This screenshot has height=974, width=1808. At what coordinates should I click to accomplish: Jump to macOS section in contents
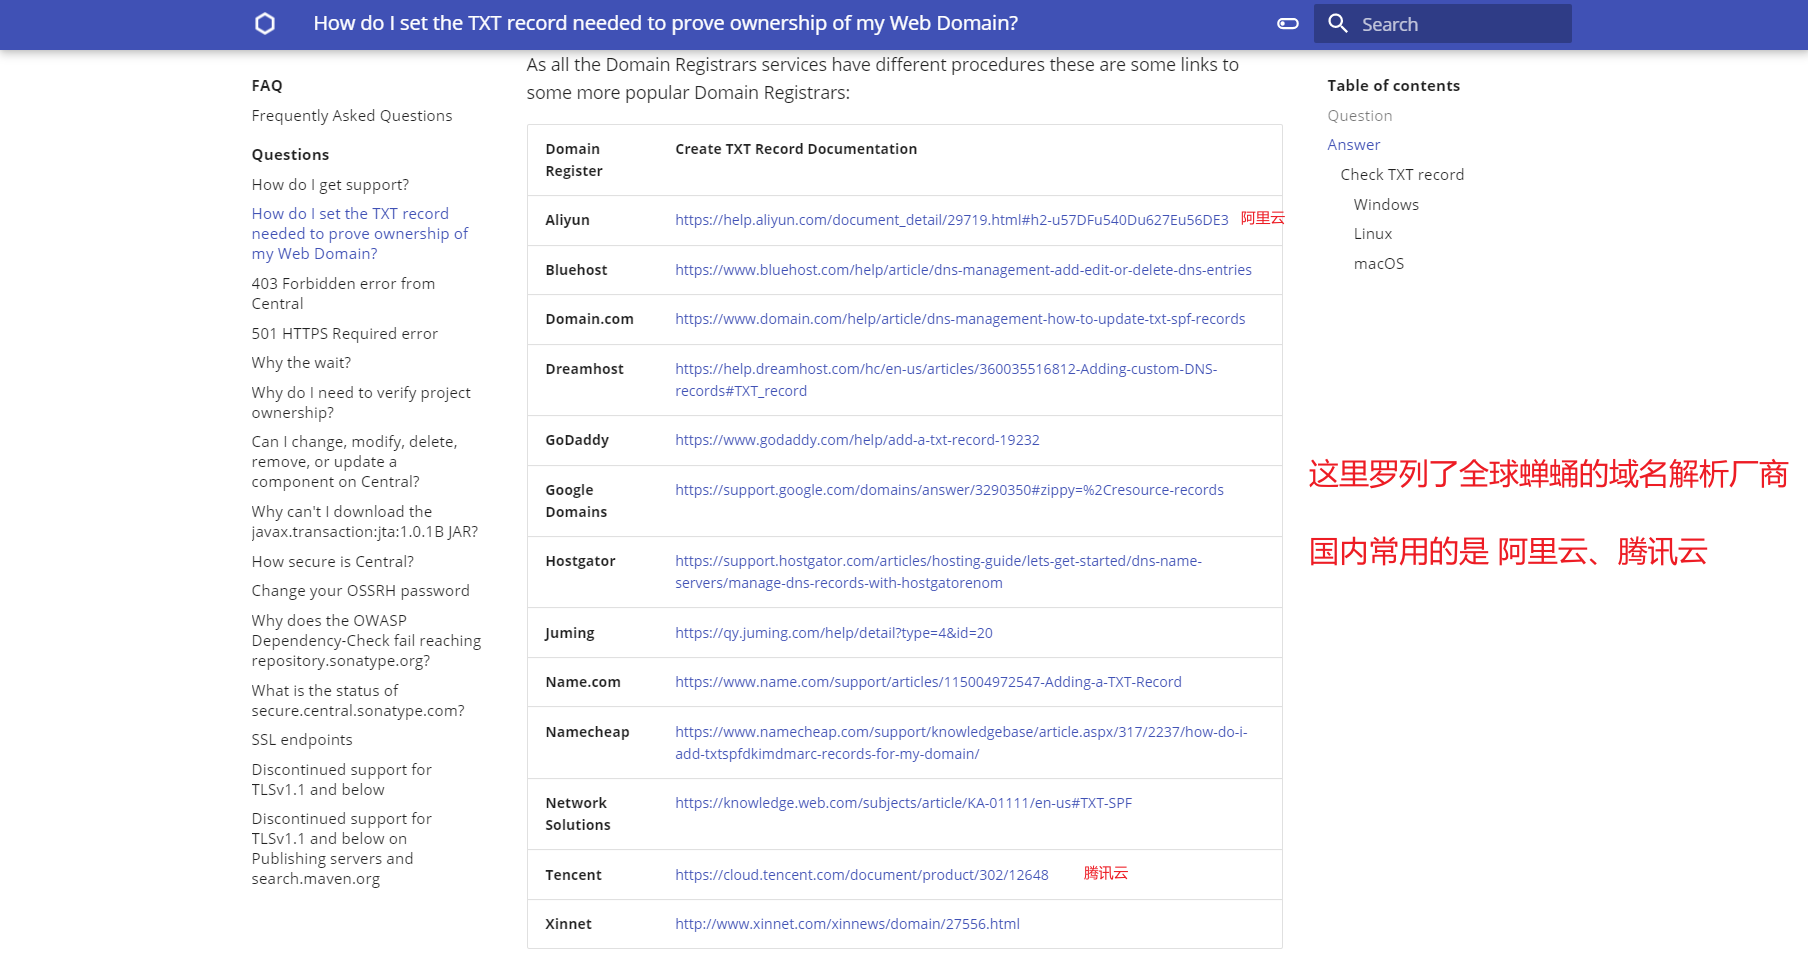[x=1379, y=264]
